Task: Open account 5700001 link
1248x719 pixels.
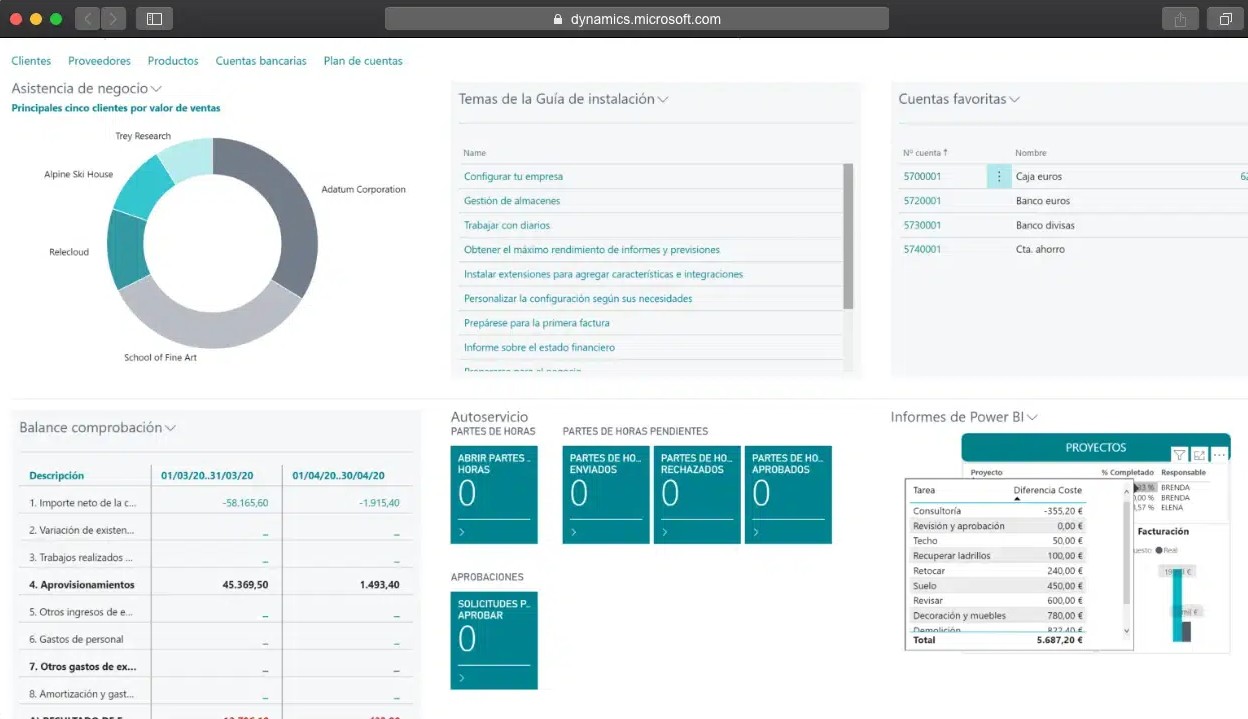Action: click(x=922, y=176)
